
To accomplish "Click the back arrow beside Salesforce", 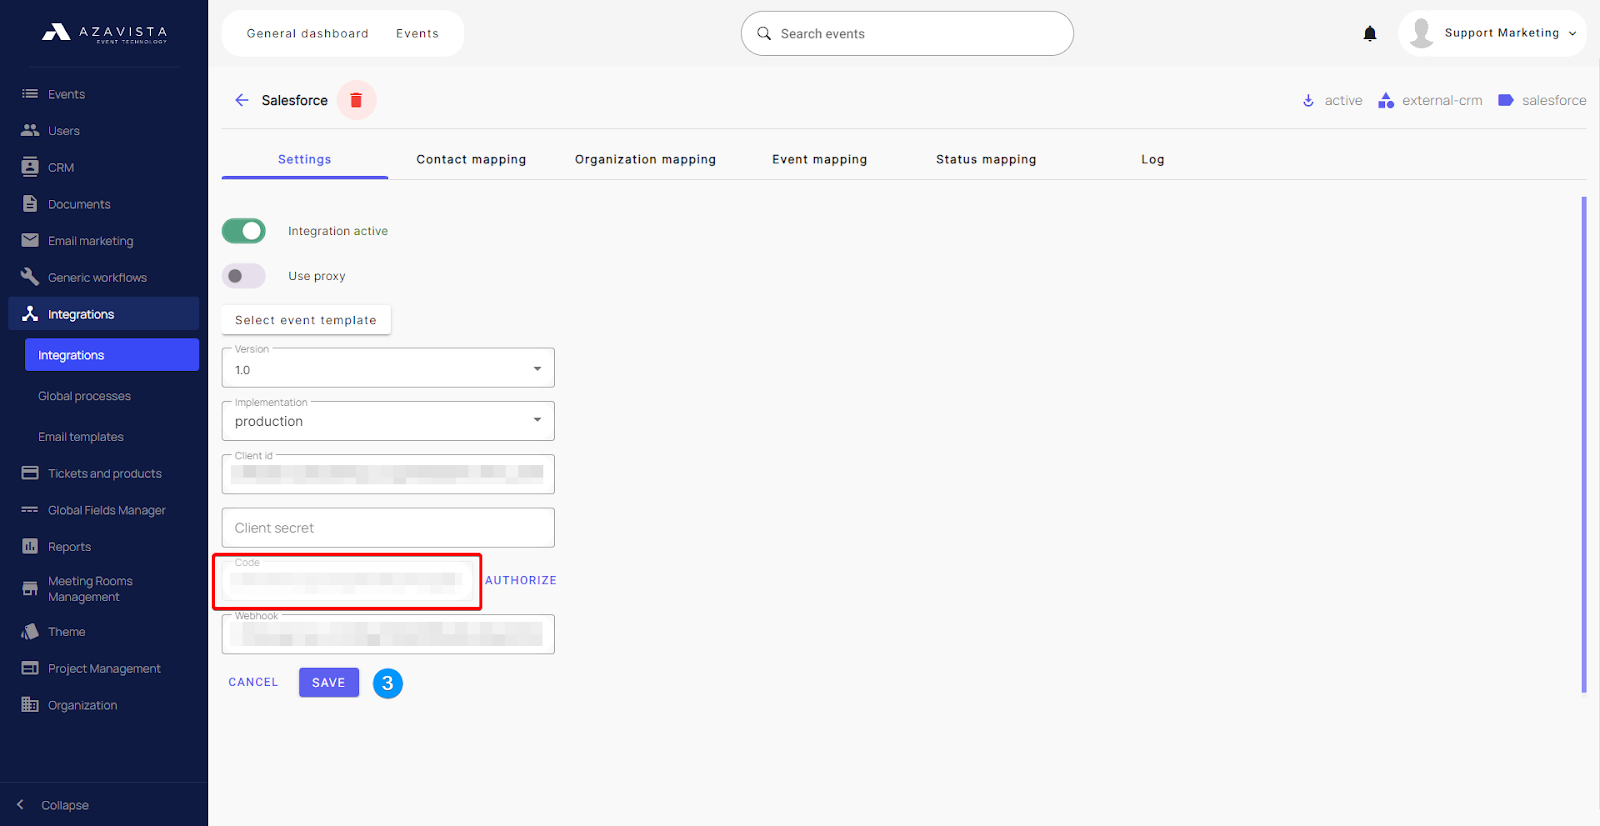I will 242,100.
